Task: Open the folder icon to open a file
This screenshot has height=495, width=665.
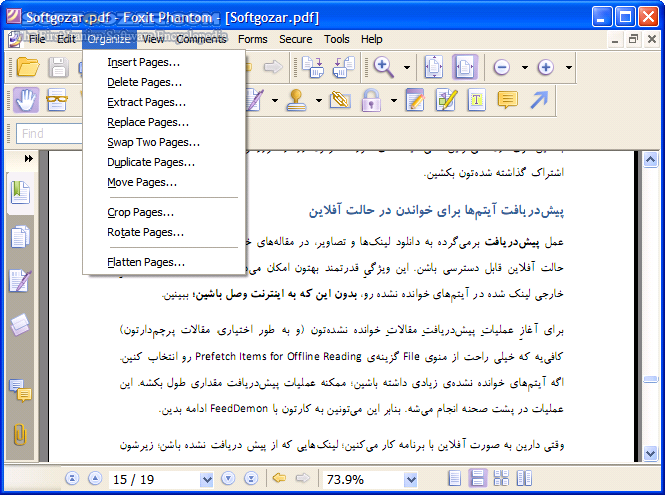Action: click(28, 67)
